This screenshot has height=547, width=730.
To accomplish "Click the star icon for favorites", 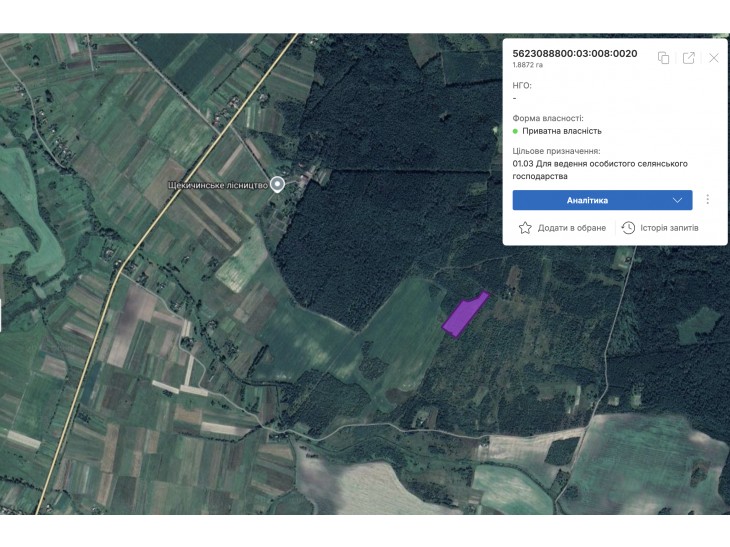I will click(x=525, y=228).
